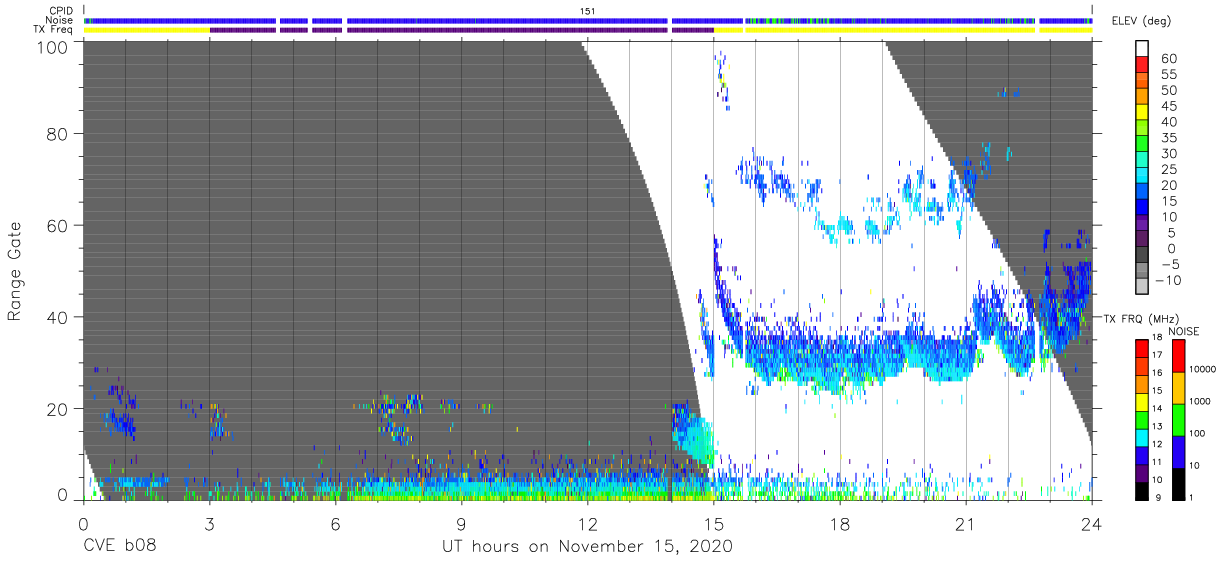Click the 21 tick on UT hours axis
The width and height of the screenshot is (1228, 567).
(x=965, y=524)
